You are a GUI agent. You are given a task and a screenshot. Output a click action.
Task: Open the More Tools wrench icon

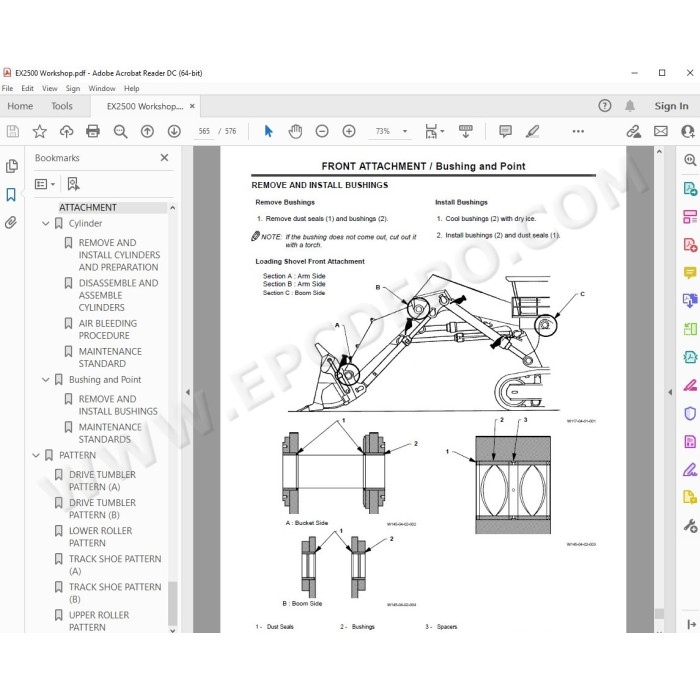[x=690, y=526]
